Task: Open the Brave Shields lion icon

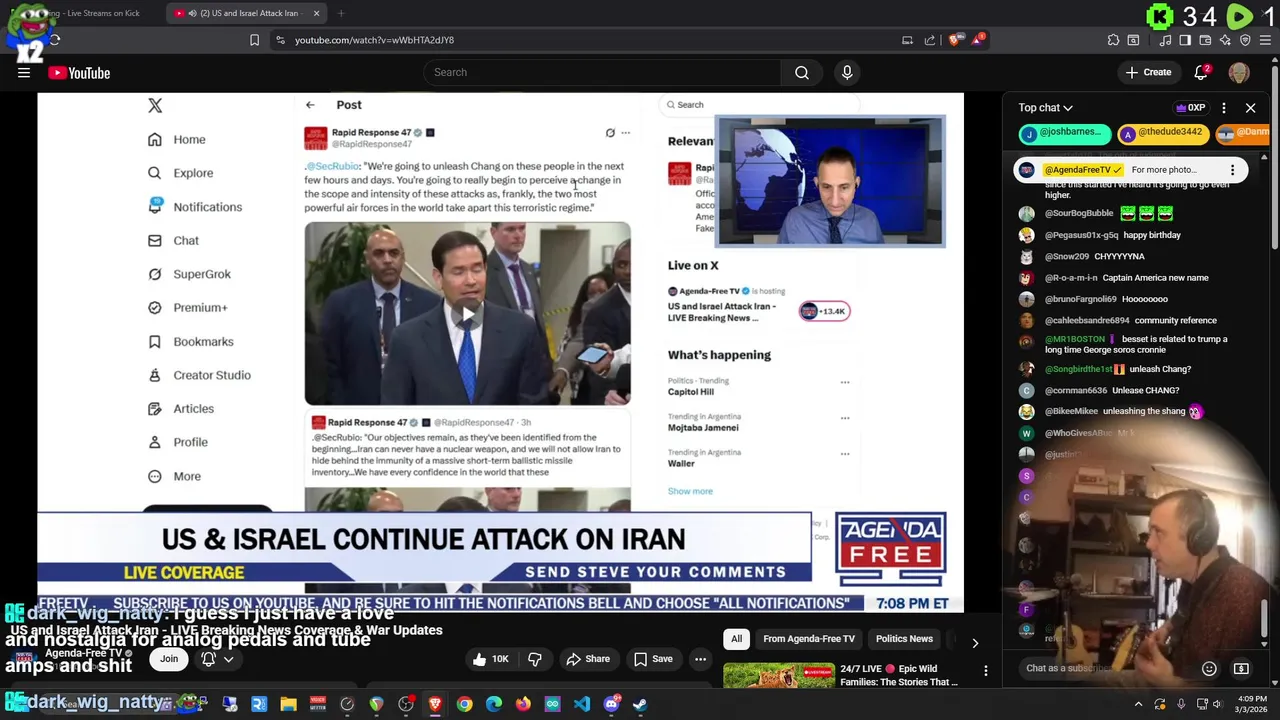Action: point(955,40)
